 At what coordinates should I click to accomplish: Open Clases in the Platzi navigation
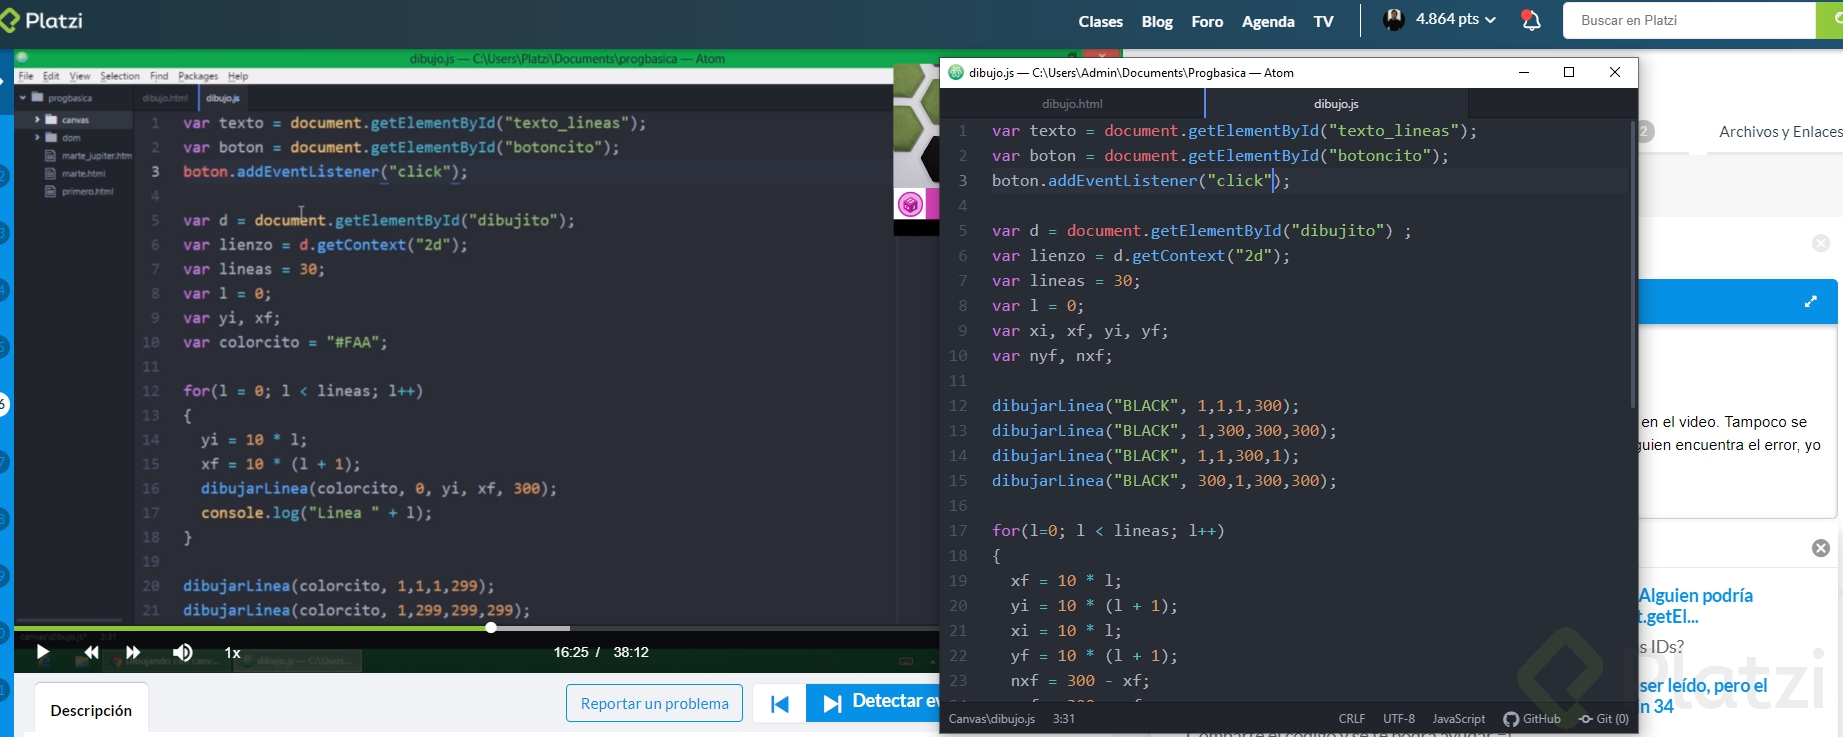(x=1100, y=21)
